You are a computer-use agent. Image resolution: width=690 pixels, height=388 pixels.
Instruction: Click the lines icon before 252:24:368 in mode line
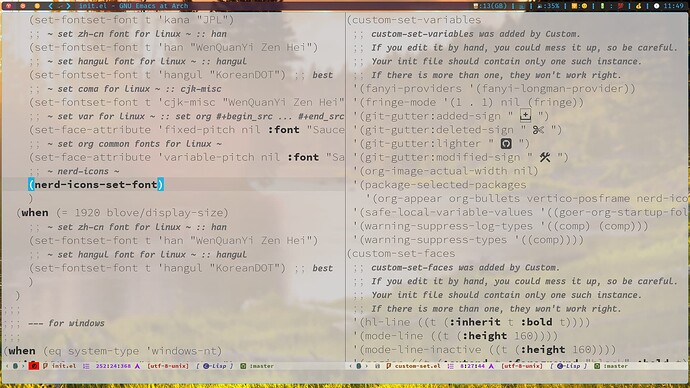pos(86,366)
